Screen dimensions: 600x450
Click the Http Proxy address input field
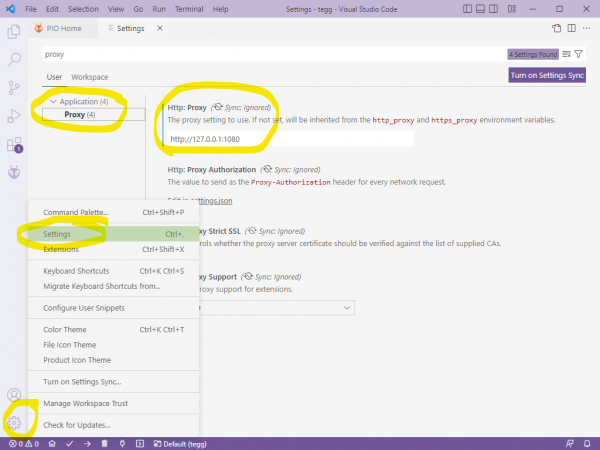tap(290, 139)
